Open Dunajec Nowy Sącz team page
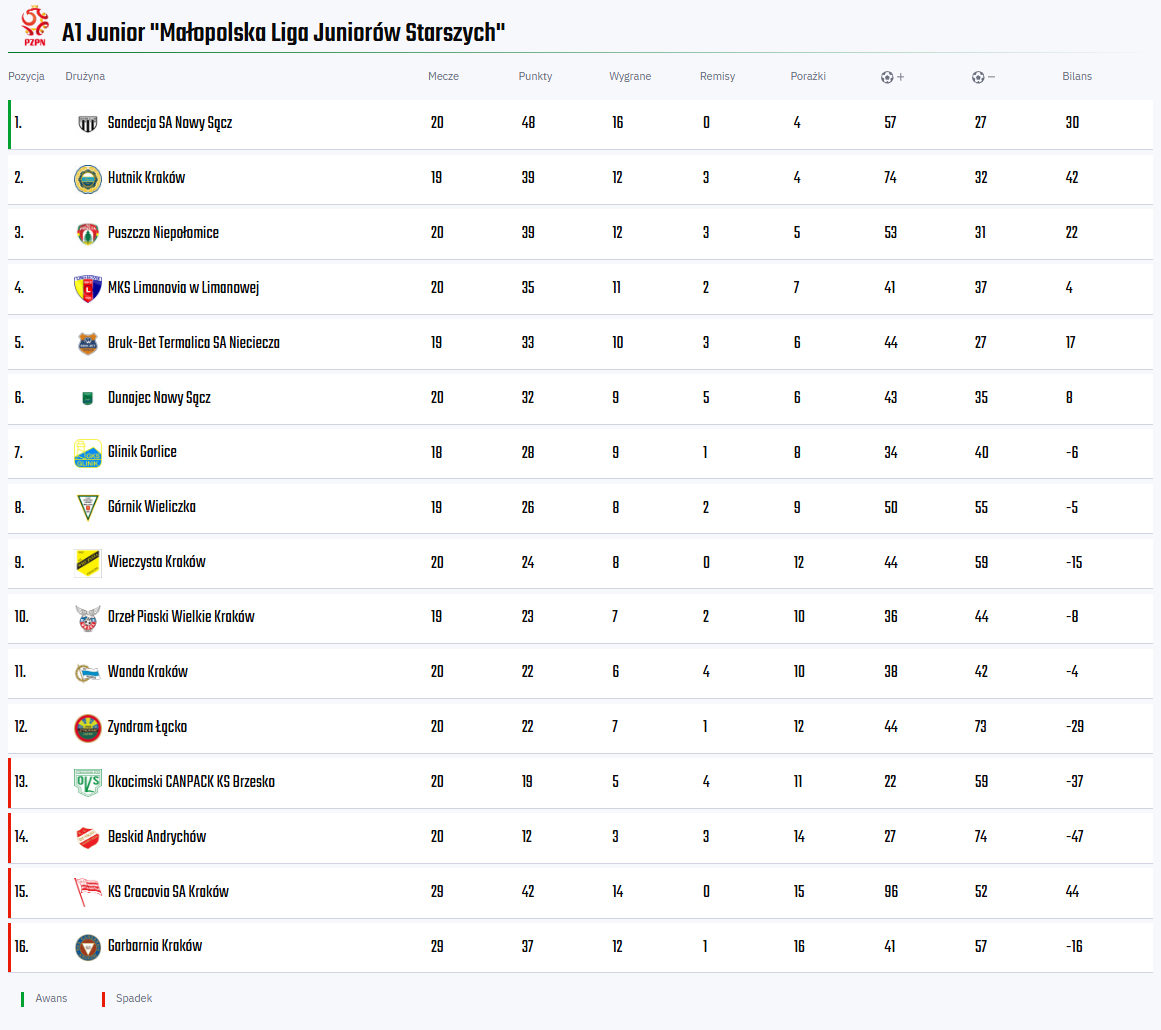1161x1030 pixels. pyautogui.click(x=159, y=398)
